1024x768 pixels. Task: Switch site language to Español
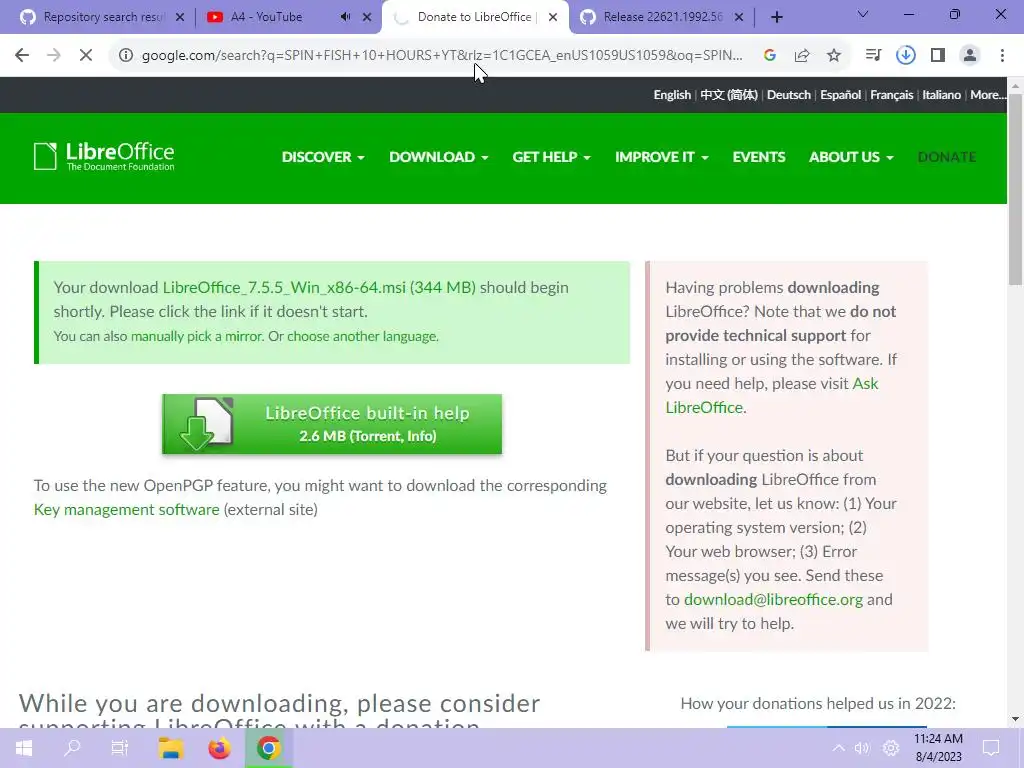pyautogui.click(x=840, y=95)
